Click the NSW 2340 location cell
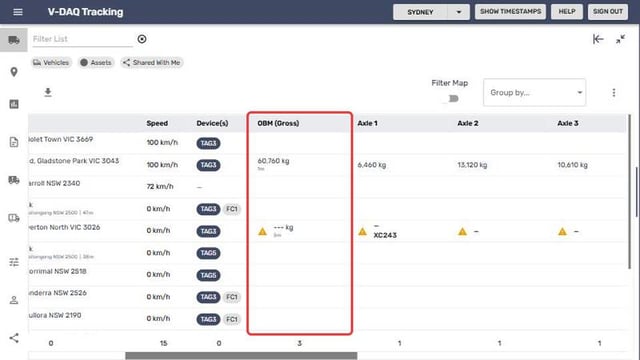Image resolution: width=640 pixels, height=360 pixels. coord(54,183)
